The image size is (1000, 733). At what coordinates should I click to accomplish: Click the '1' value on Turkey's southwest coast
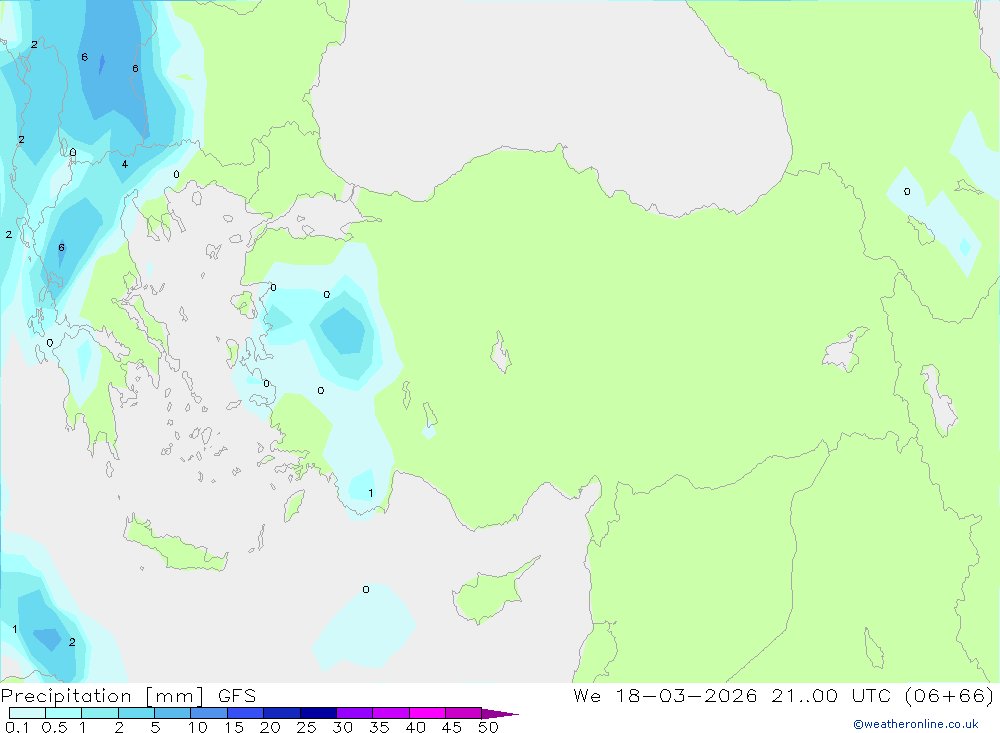click(371, 493)
